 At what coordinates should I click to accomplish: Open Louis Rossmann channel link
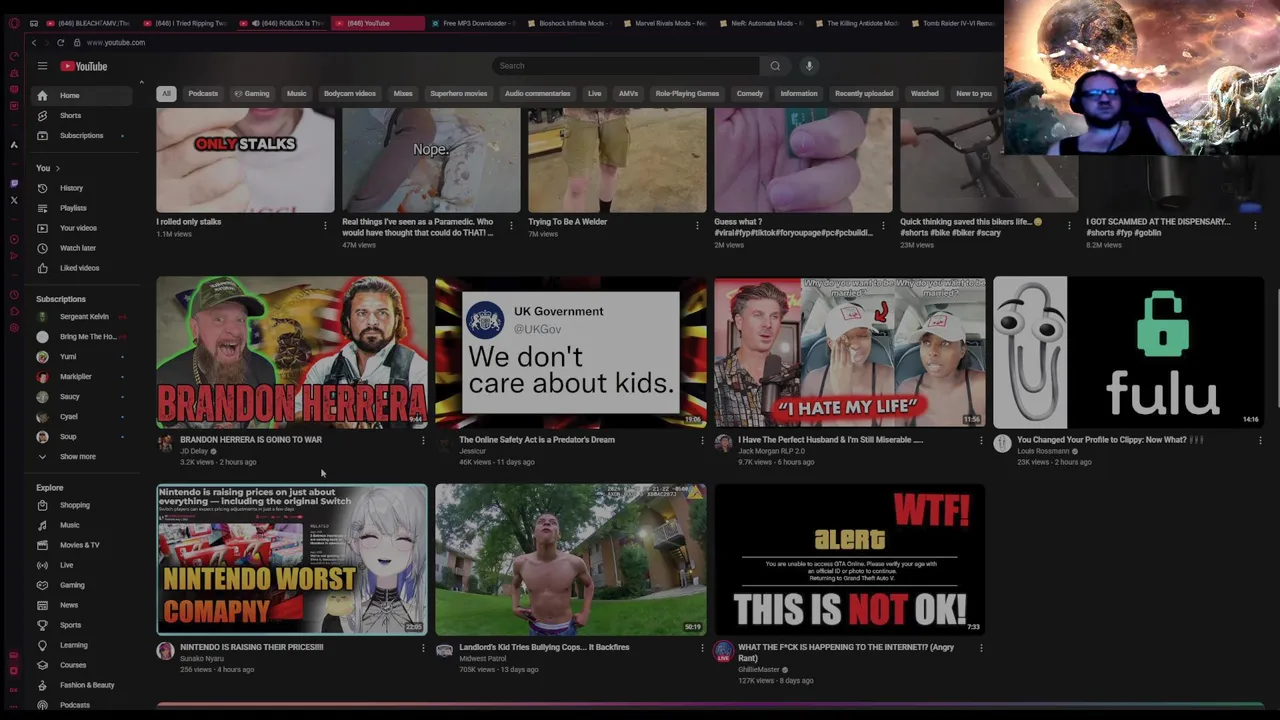(x=1044, y=451)
